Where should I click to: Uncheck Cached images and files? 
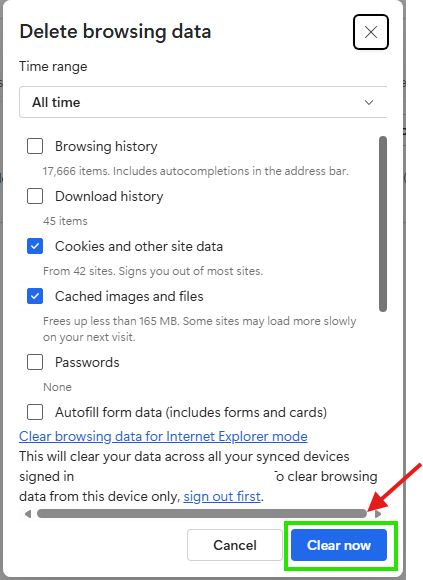click(x=35, y=296)
